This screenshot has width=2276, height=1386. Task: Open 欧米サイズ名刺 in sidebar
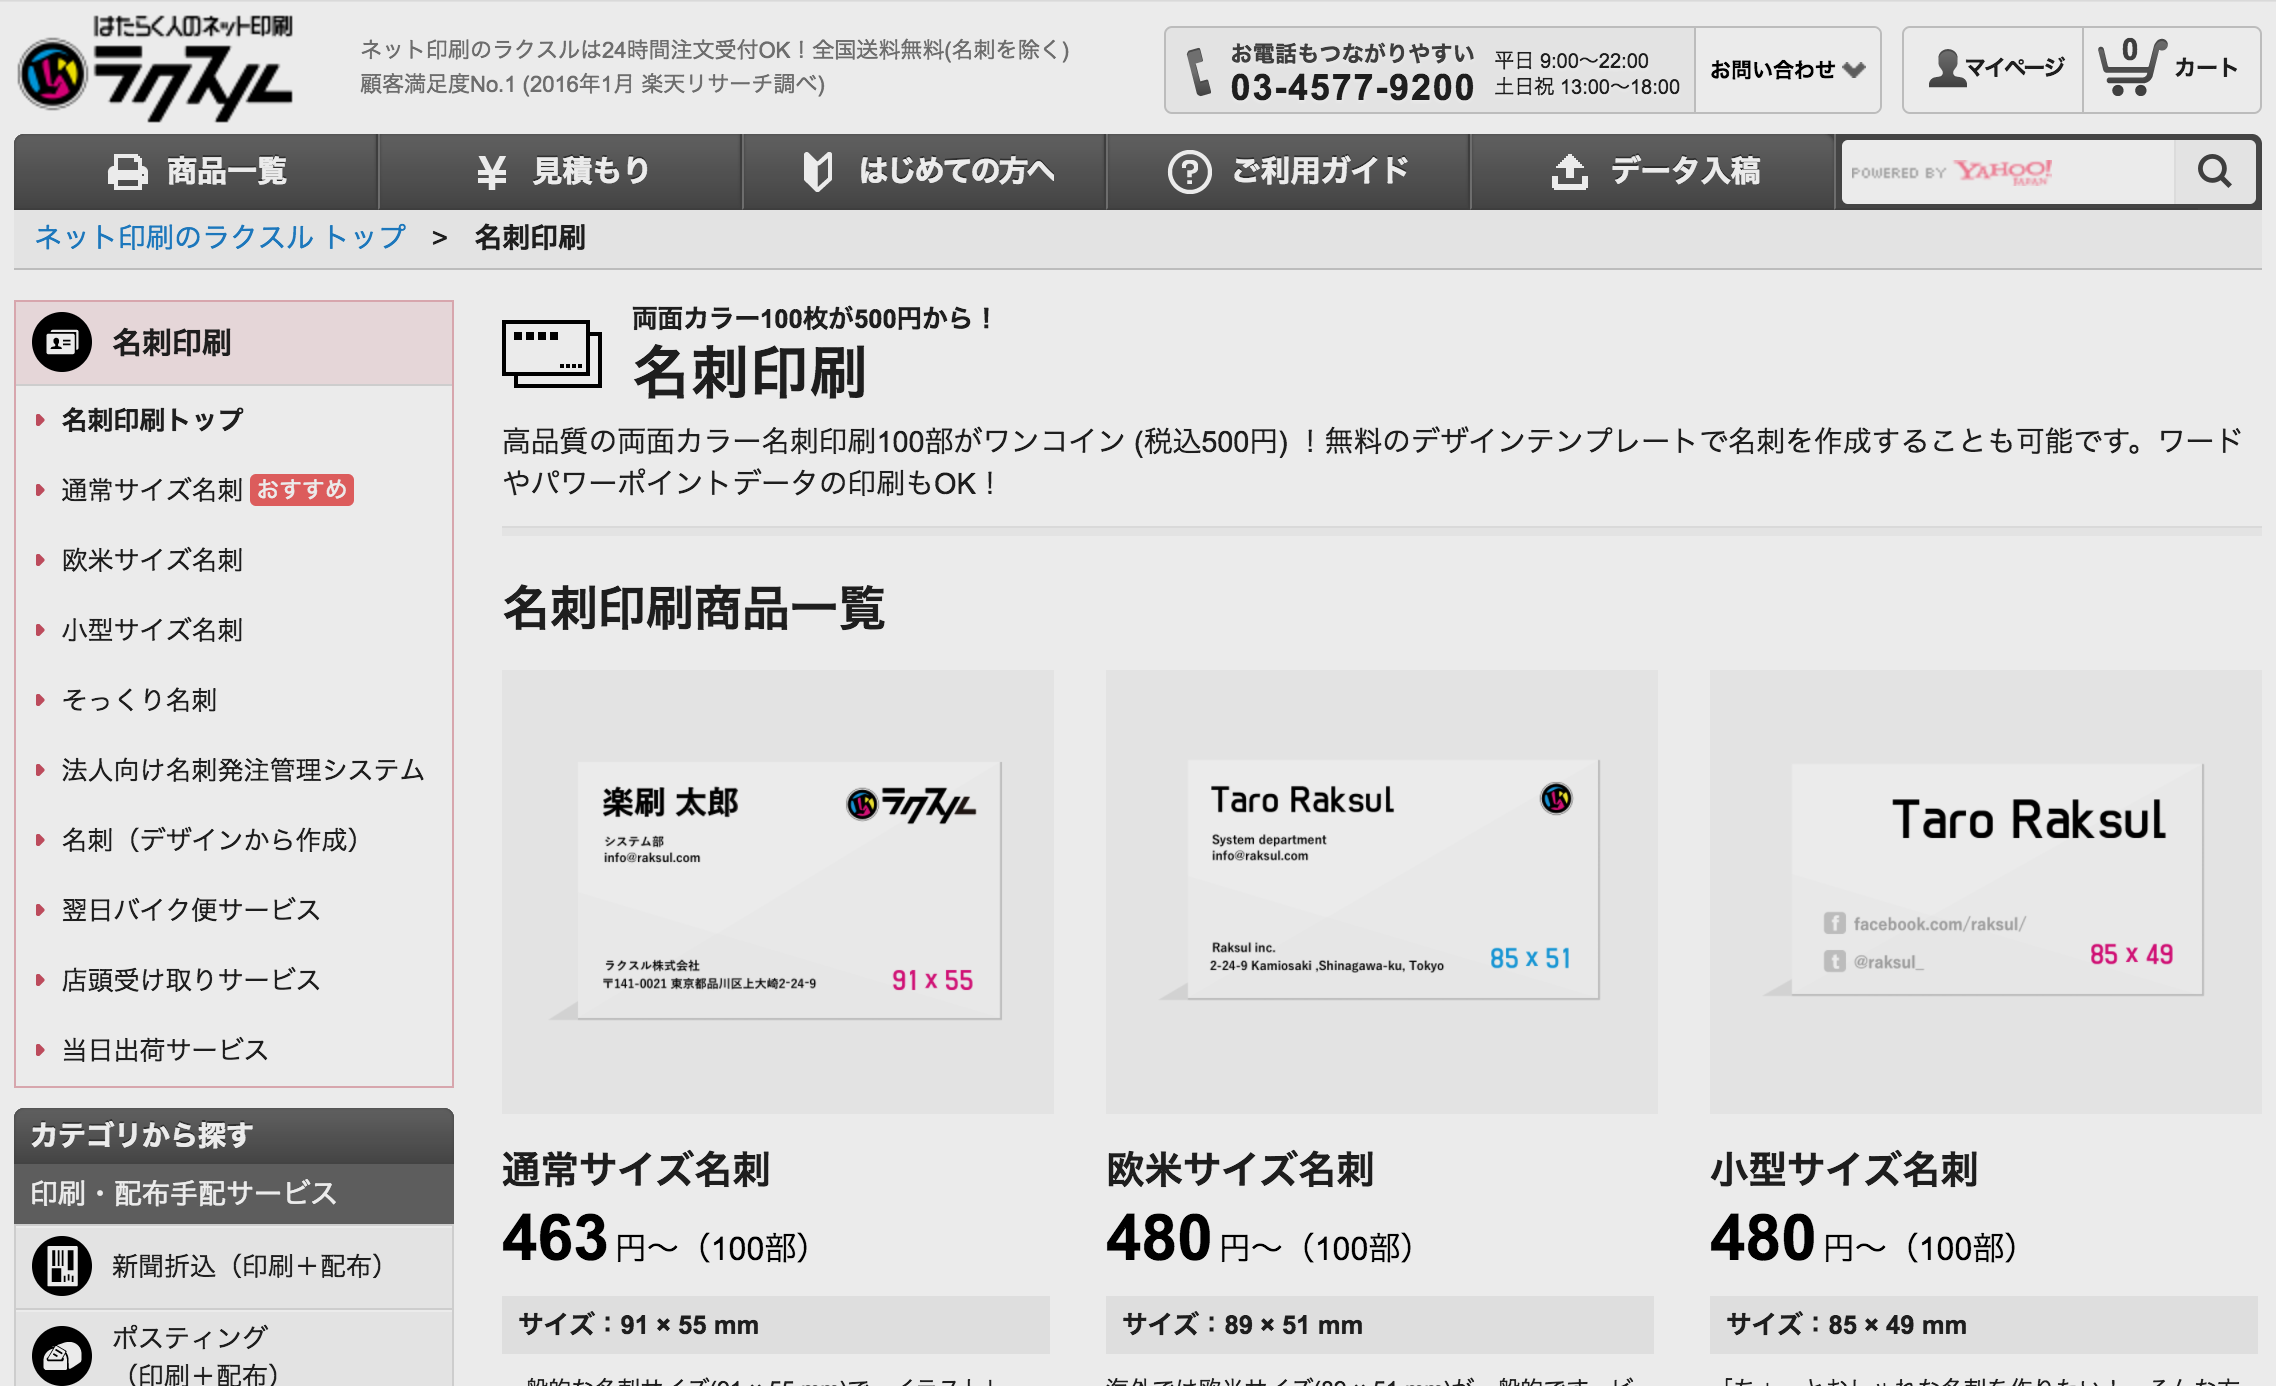pos(152,559)
